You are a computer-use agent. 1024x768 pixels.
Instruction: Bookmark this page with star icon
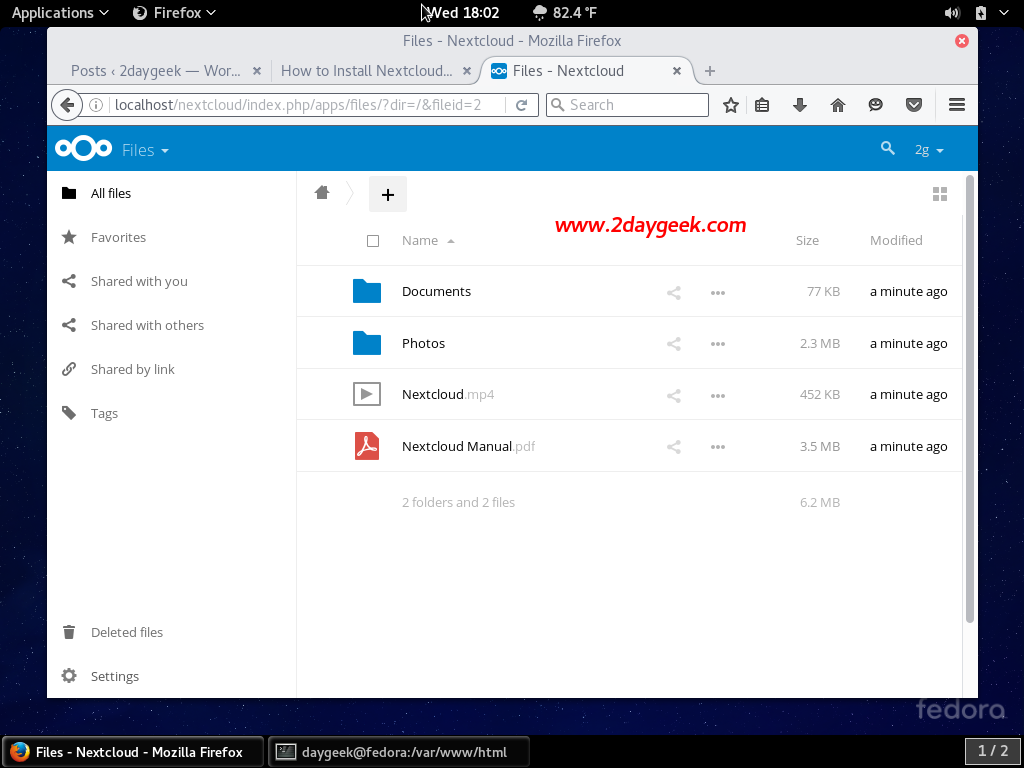pos(731,104)
